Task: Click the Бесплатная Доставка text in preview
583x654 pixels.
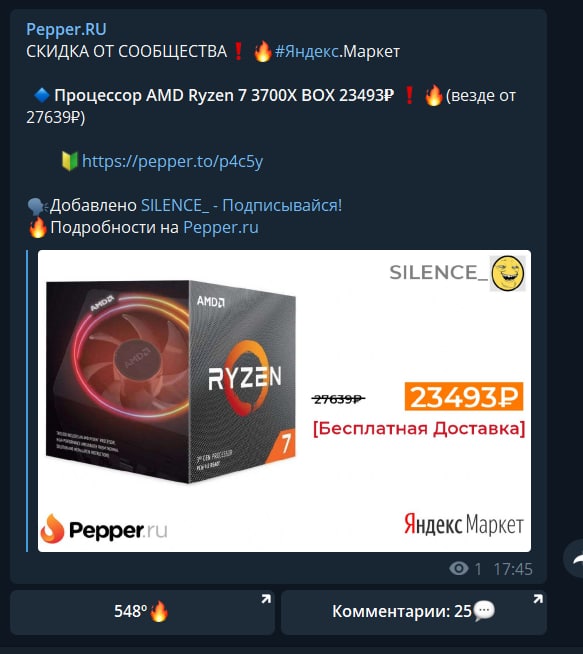Action: tap(419, 428)
